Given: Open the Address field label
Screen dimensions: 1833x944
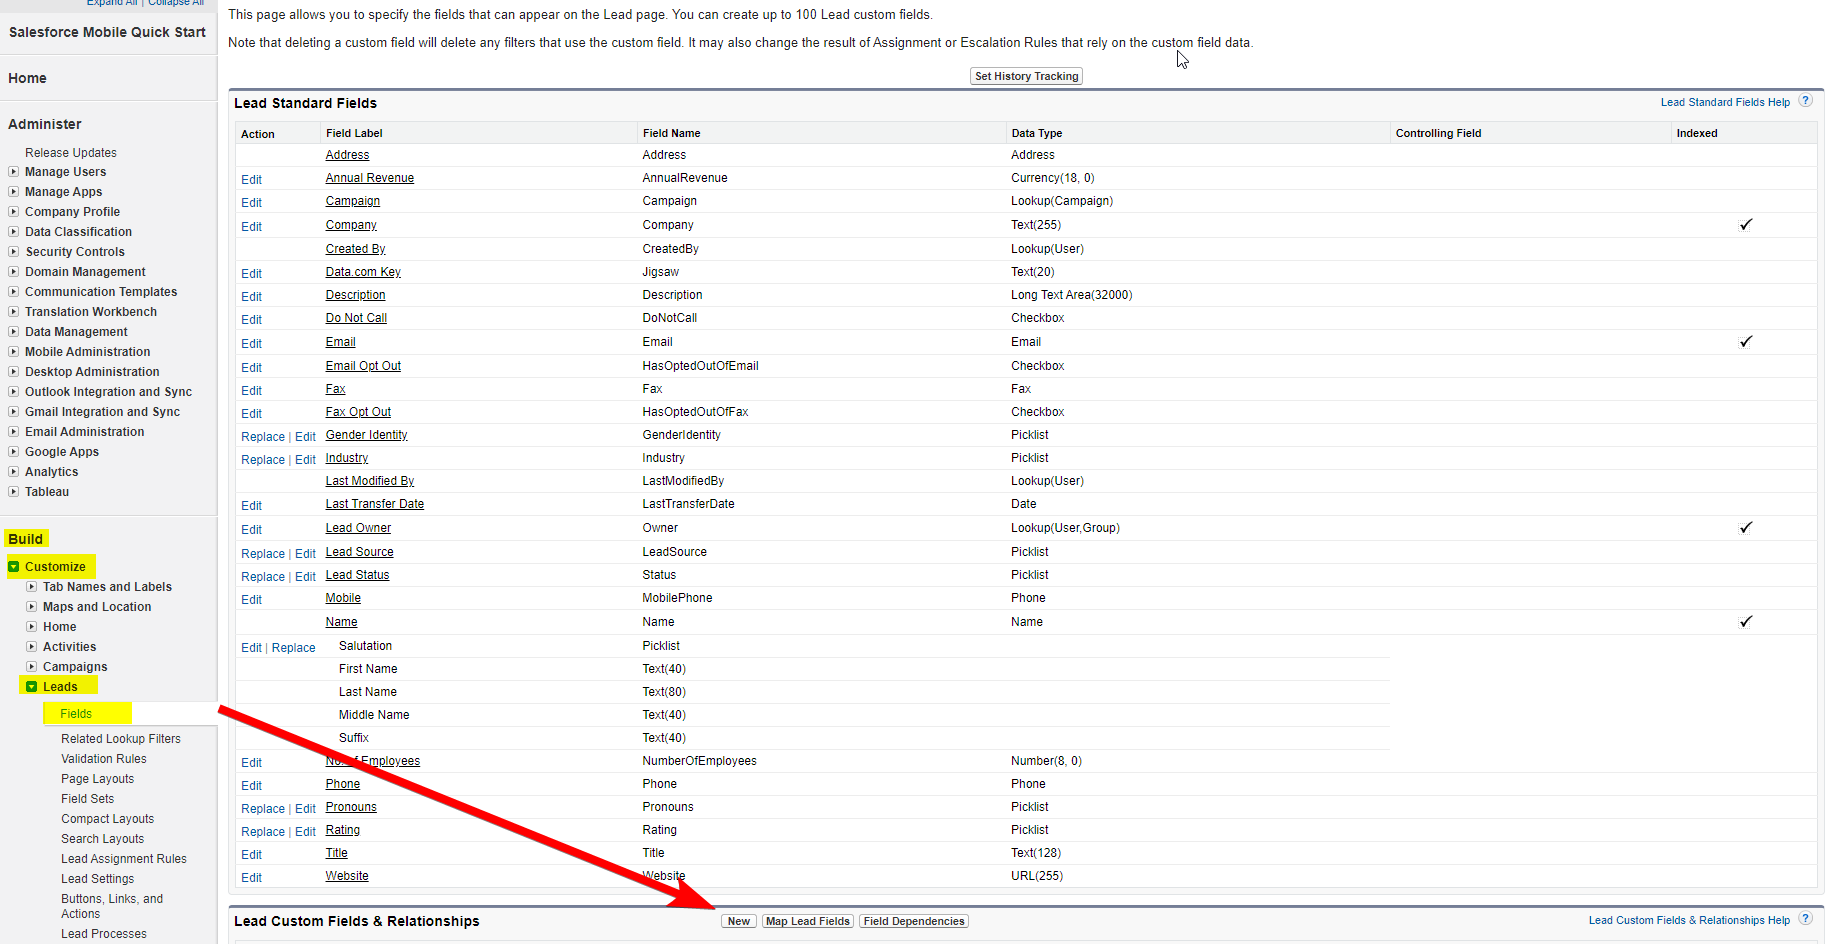Looking at the screenshot, I should pos(347,155).
